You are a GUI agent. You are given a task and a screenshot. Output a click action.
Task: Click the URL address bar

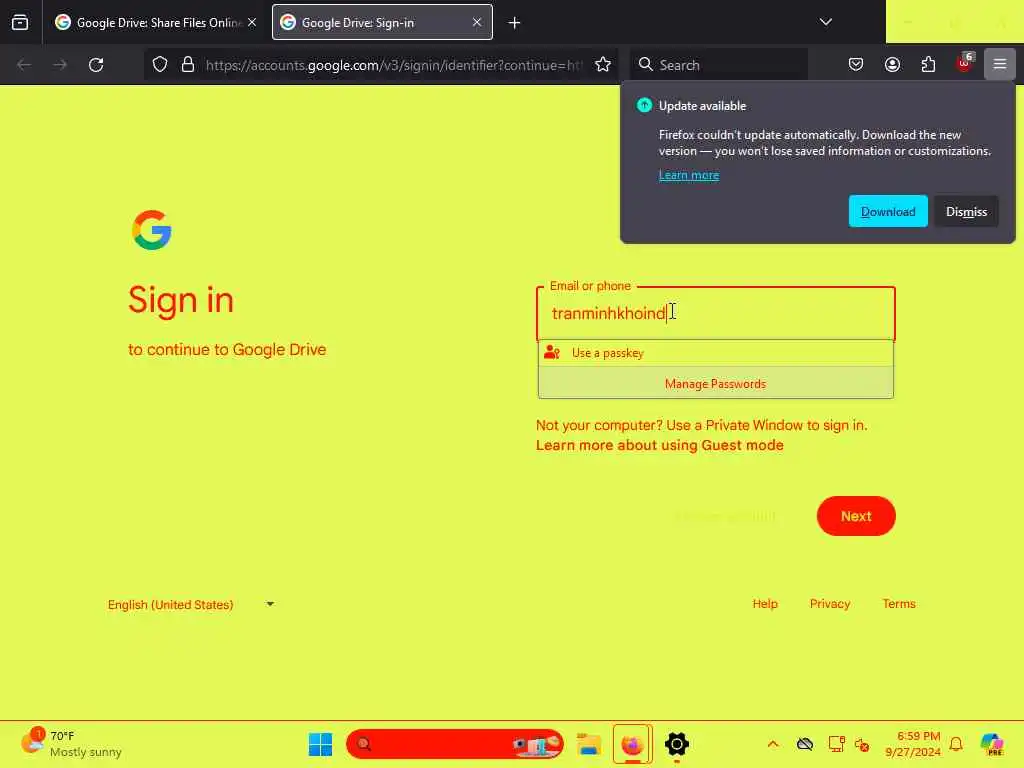pyautogui.click(x=393, y=65)
